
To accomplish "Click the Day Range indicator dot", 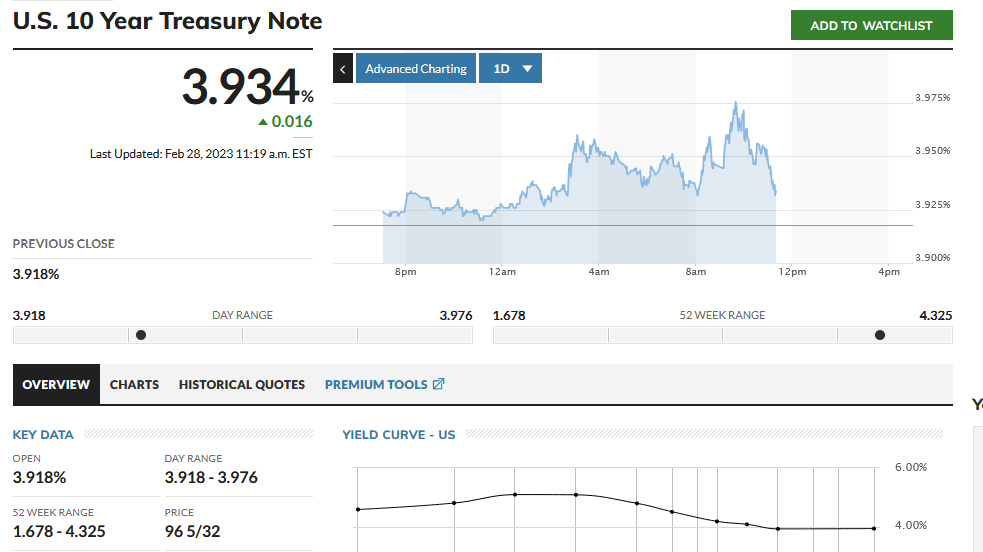I will tap(141, 335).
